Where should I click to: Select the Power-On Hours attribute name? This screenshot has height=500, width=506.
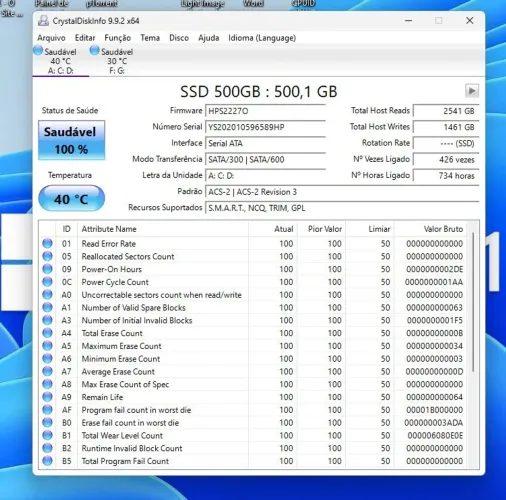112,269
